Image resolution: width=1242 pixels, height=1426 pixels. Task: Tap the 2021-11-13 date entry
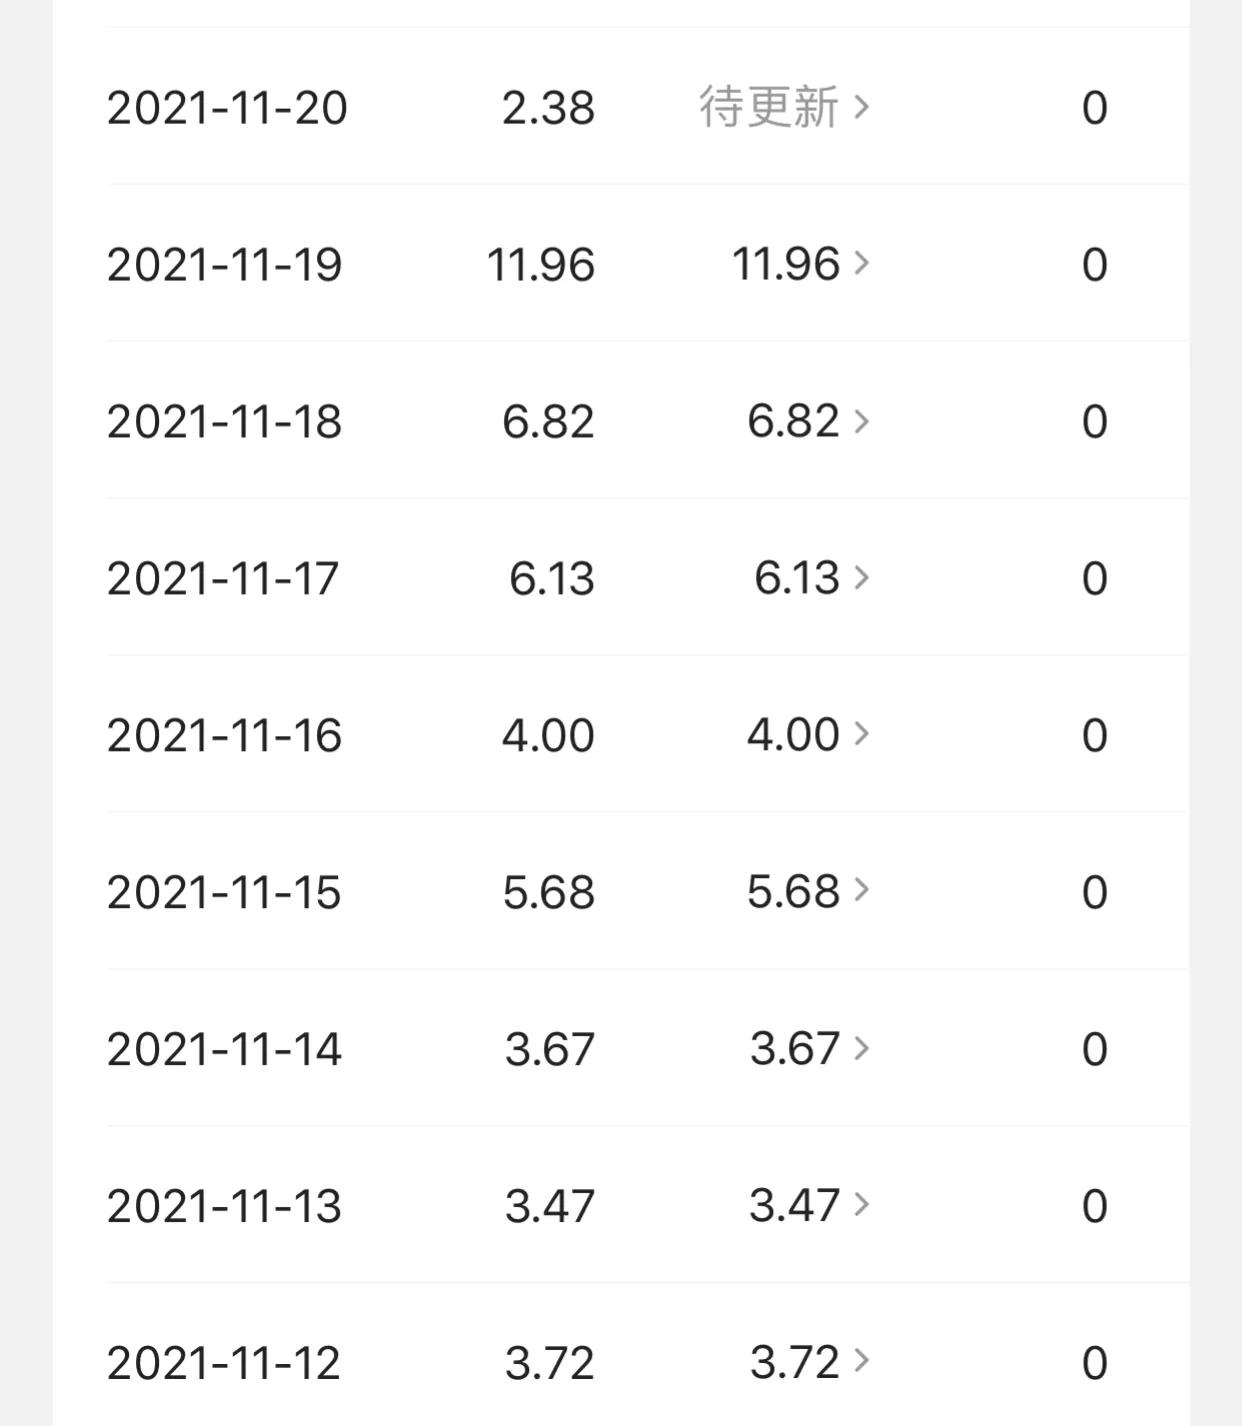coord(224,1206)
